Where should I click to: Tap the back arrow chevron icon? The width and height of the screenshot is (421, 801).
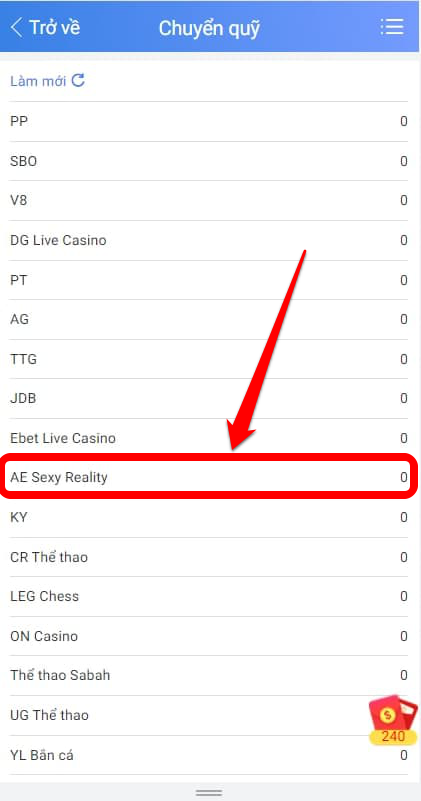(16, 27)
